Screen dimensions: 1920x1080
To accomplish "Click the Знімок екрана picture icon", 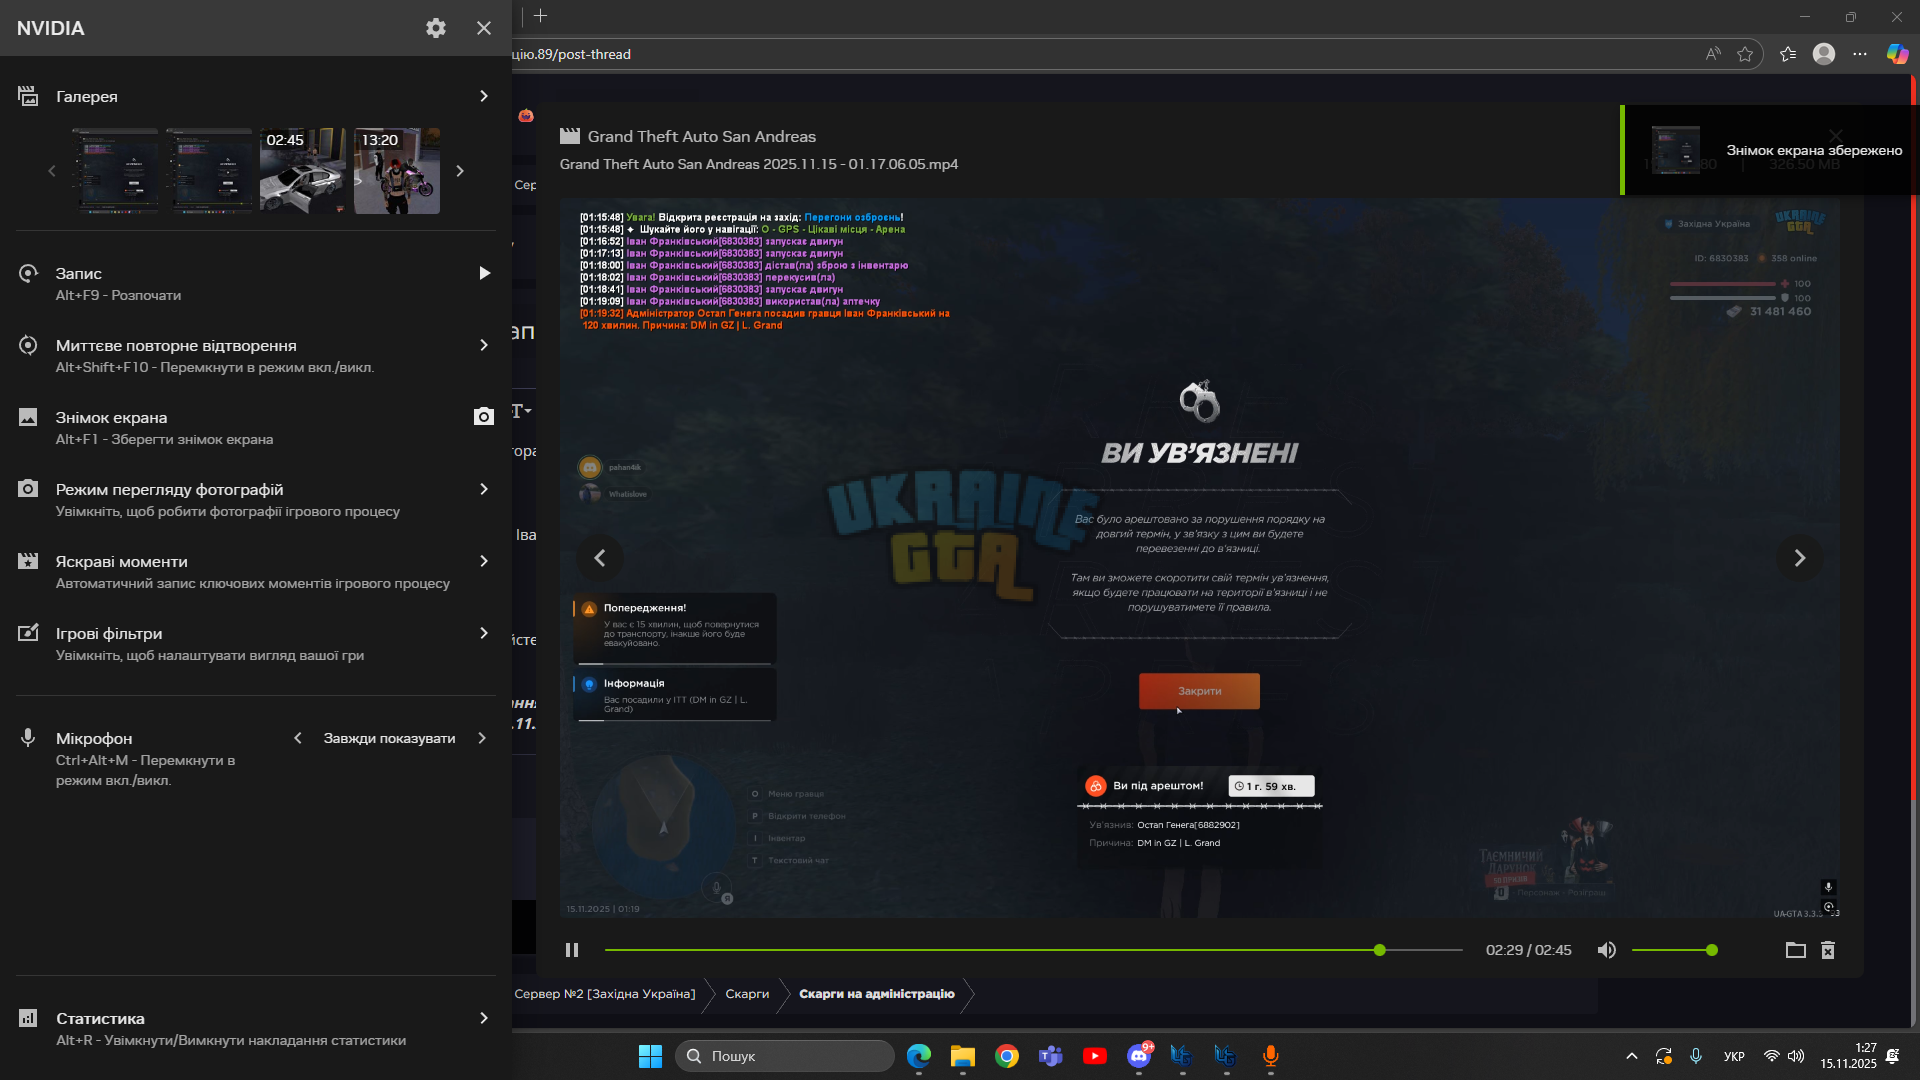I will [28, 417].
